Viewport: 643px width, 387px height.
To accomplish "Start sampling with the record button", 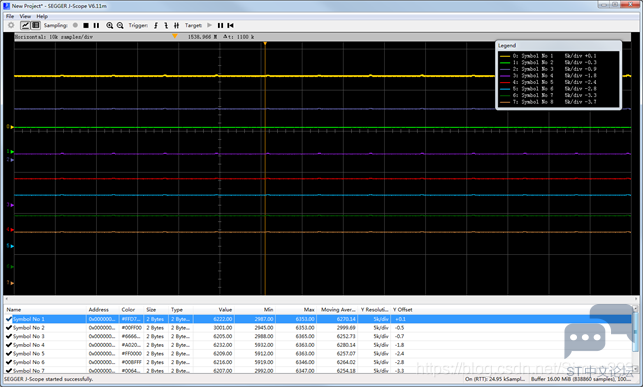I will coord(75,25).
